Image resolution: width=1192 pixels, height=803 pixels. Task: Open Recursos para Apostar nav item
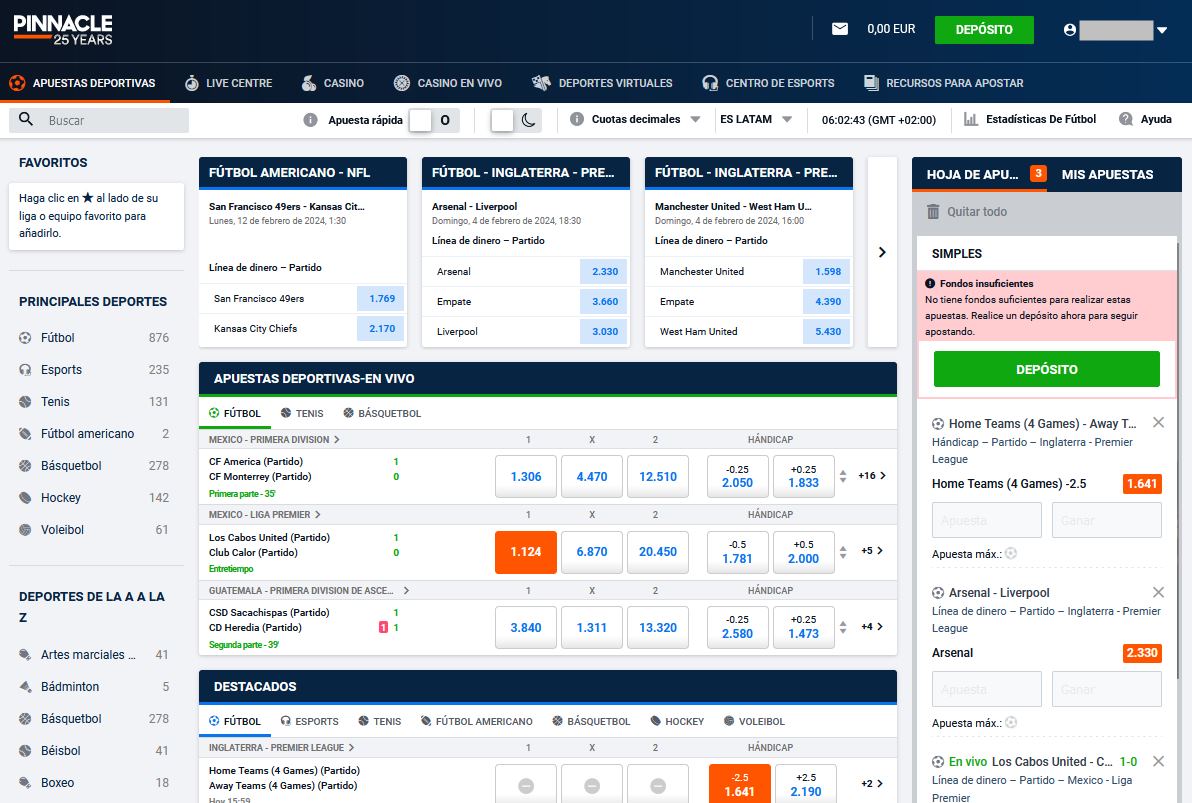point(943,83)
